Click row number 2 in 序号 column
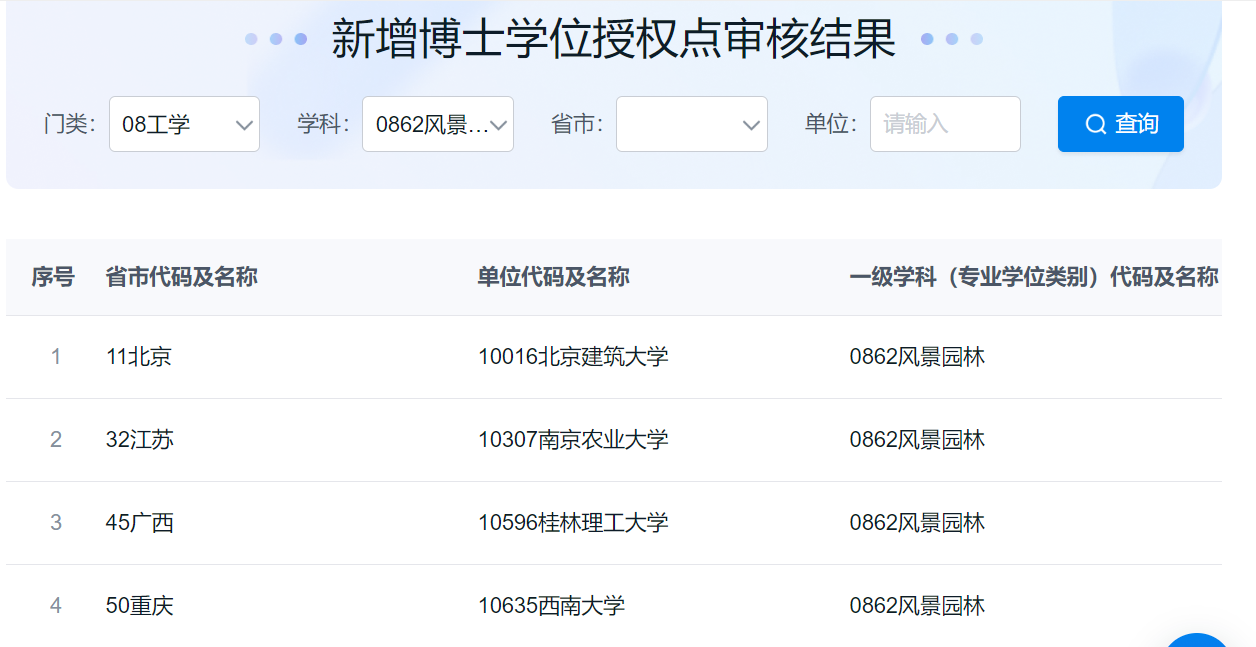Screen dimensions: 1256x647 tap(56, 439)
